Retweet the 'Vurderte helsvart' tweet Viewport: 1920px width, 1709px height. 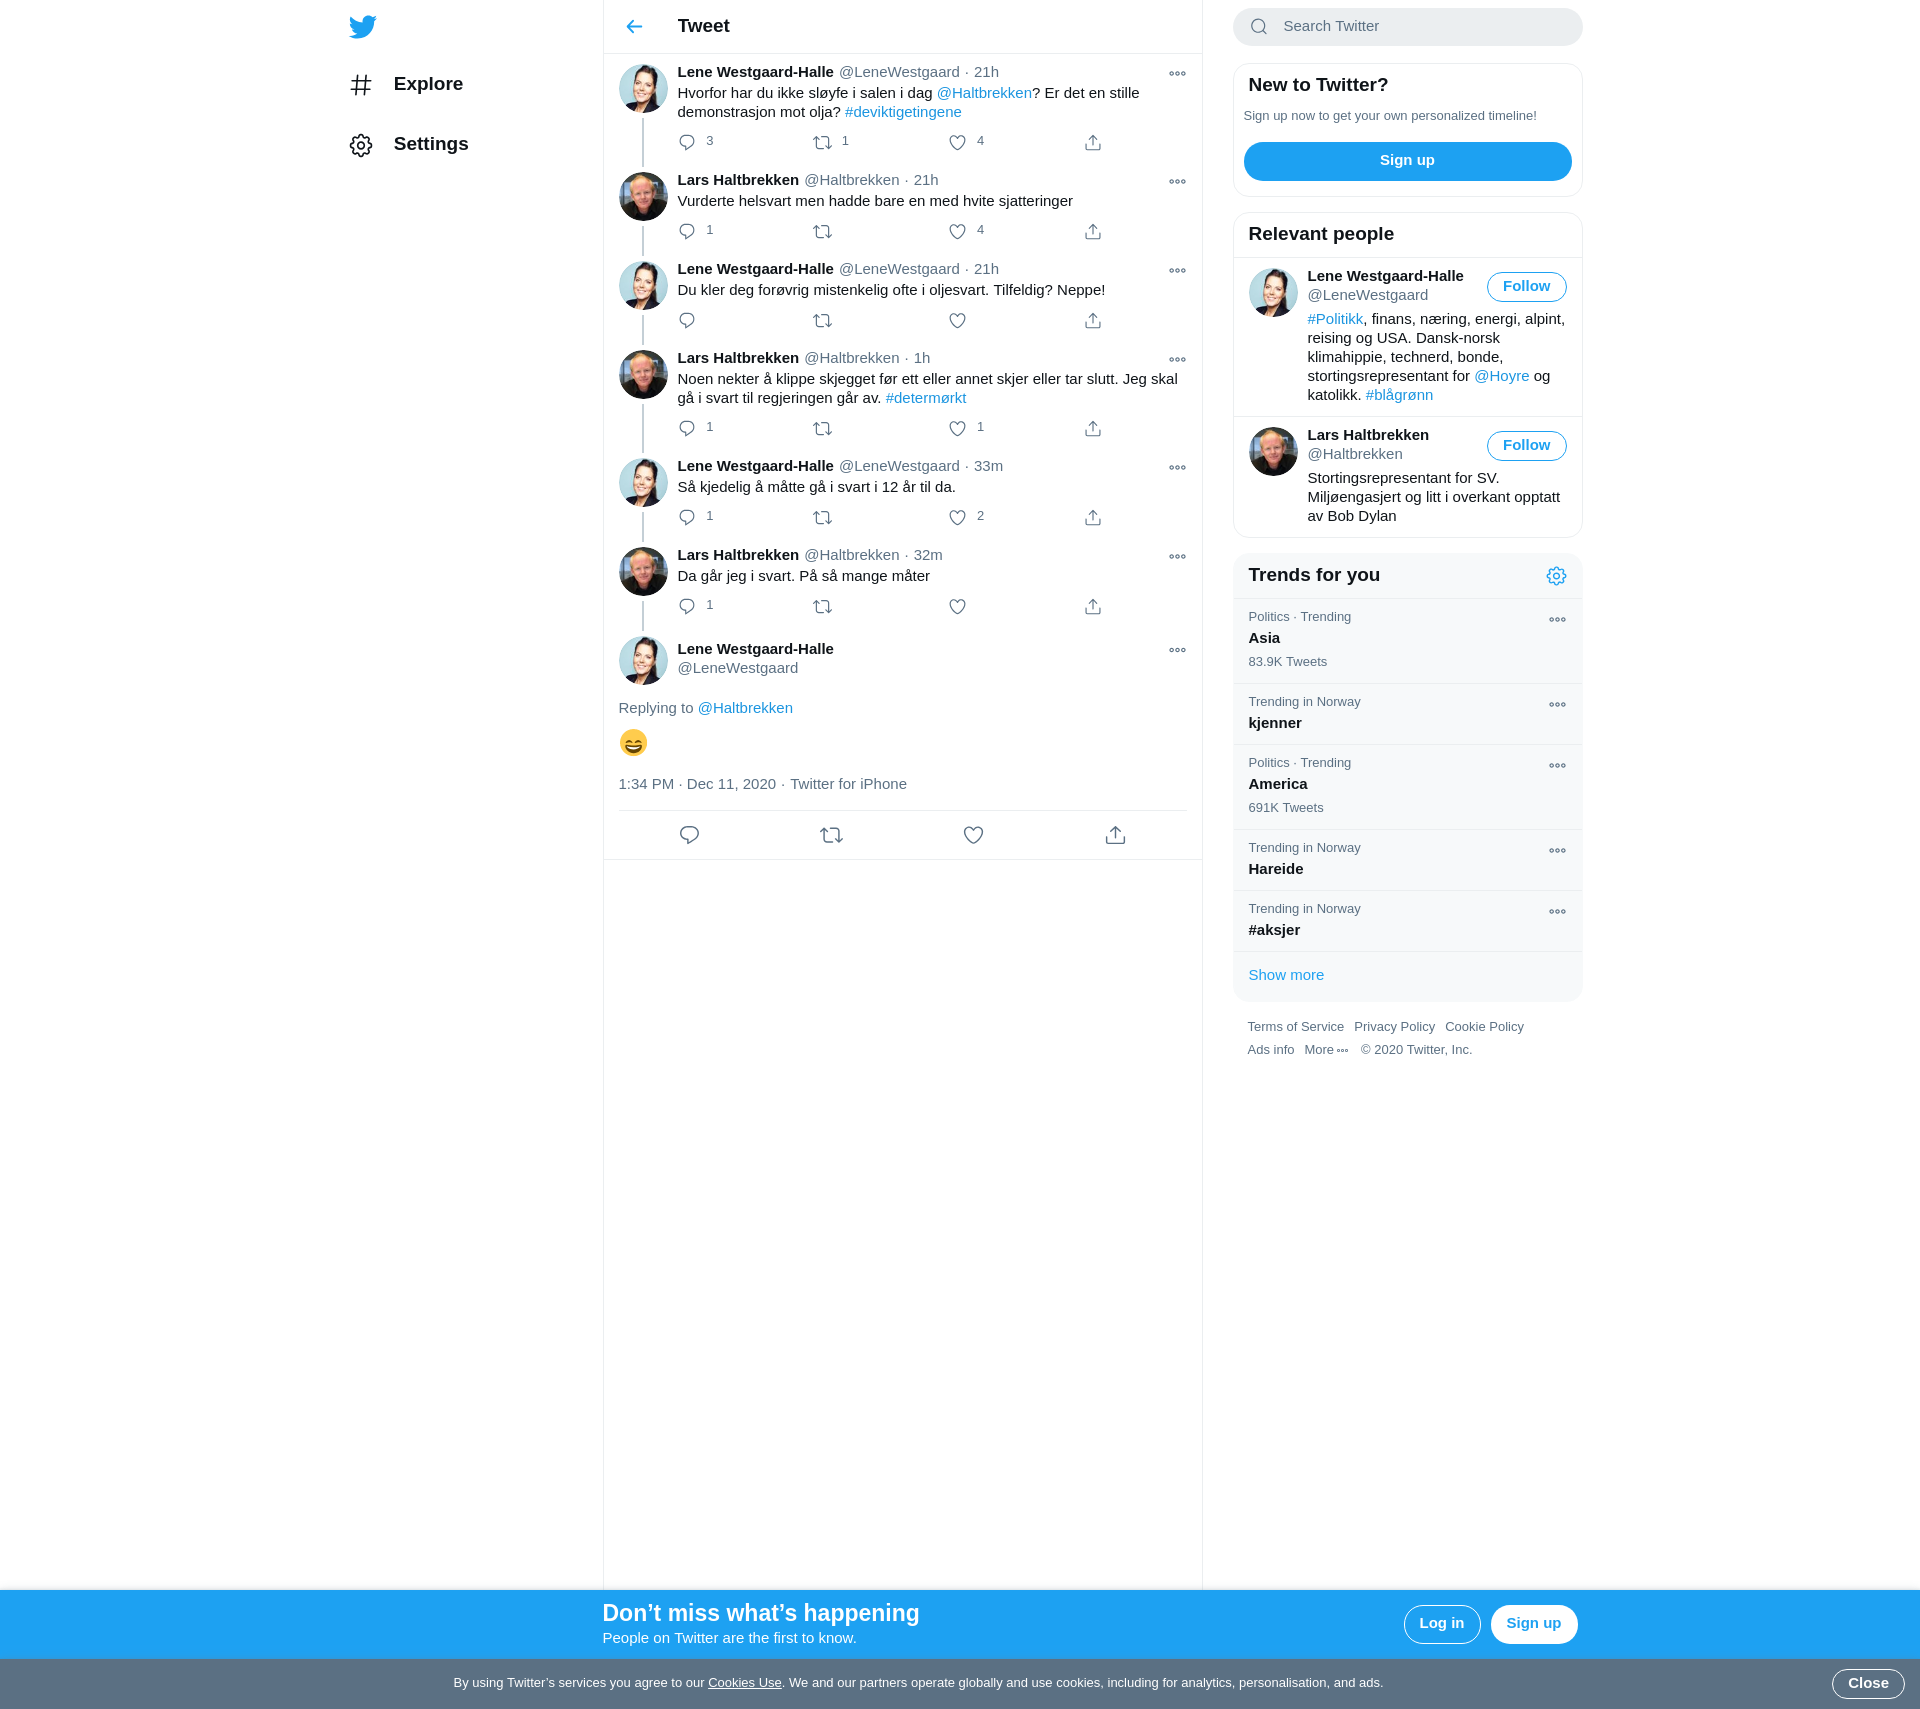(x=822, y=231)
